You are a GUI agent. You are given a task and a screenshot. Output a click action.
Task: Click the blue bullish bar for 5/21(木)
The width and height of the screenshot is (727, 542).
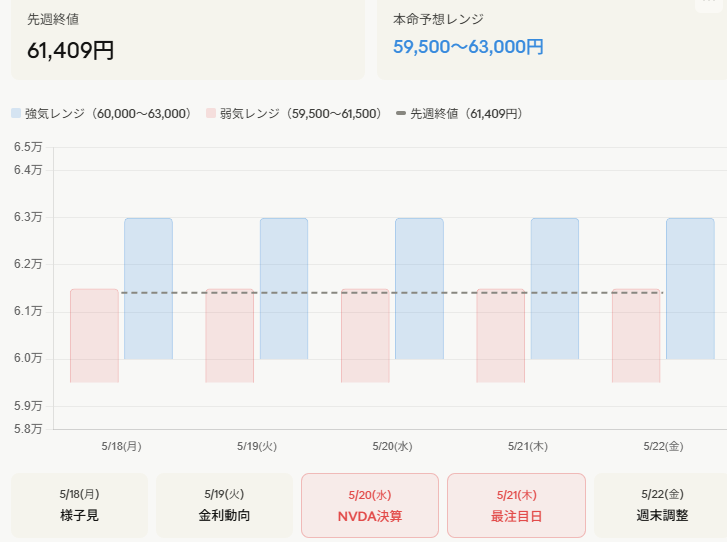point(555,288)
